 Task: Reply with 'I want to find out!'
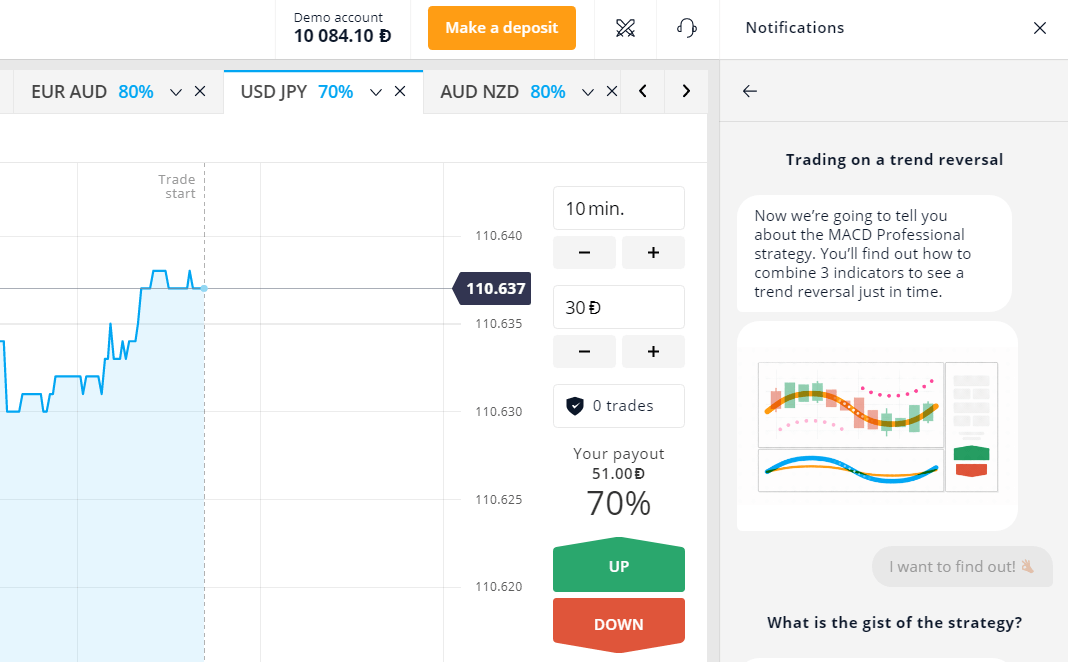(961, 566)
